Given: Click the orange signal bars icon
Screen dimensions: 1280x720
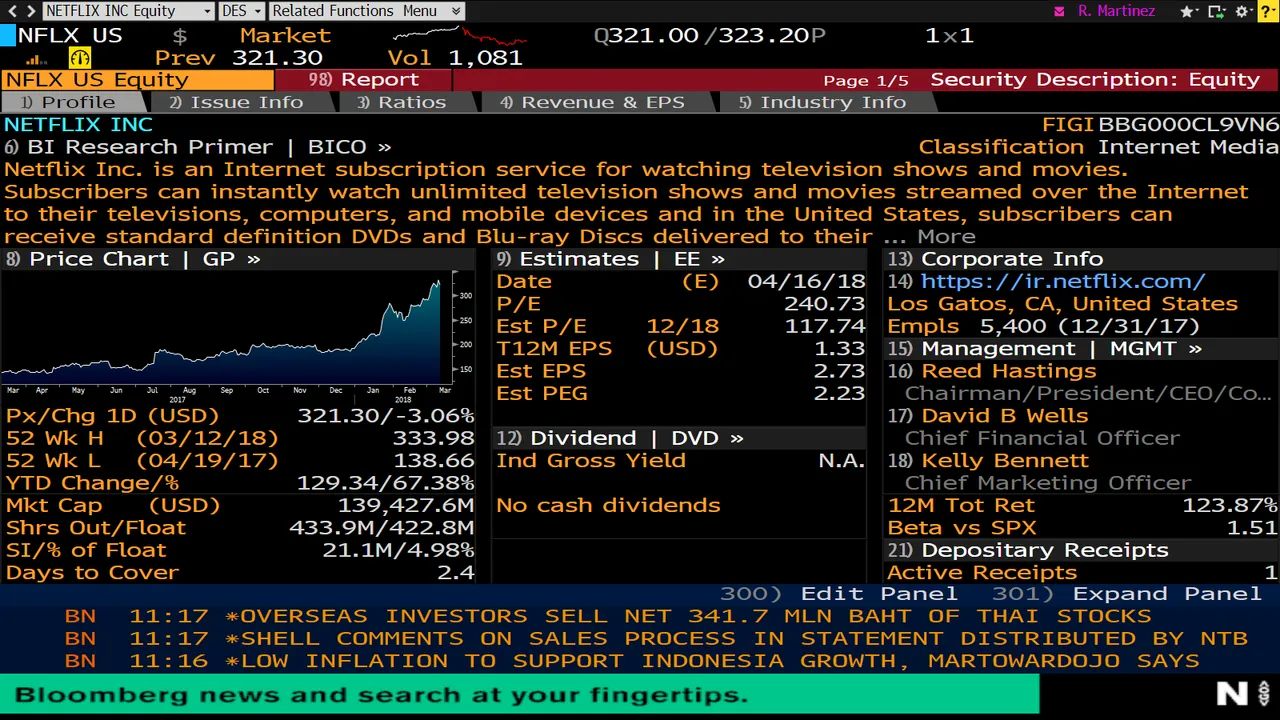Looking at the screenshot, I should [x=37, y=60].
